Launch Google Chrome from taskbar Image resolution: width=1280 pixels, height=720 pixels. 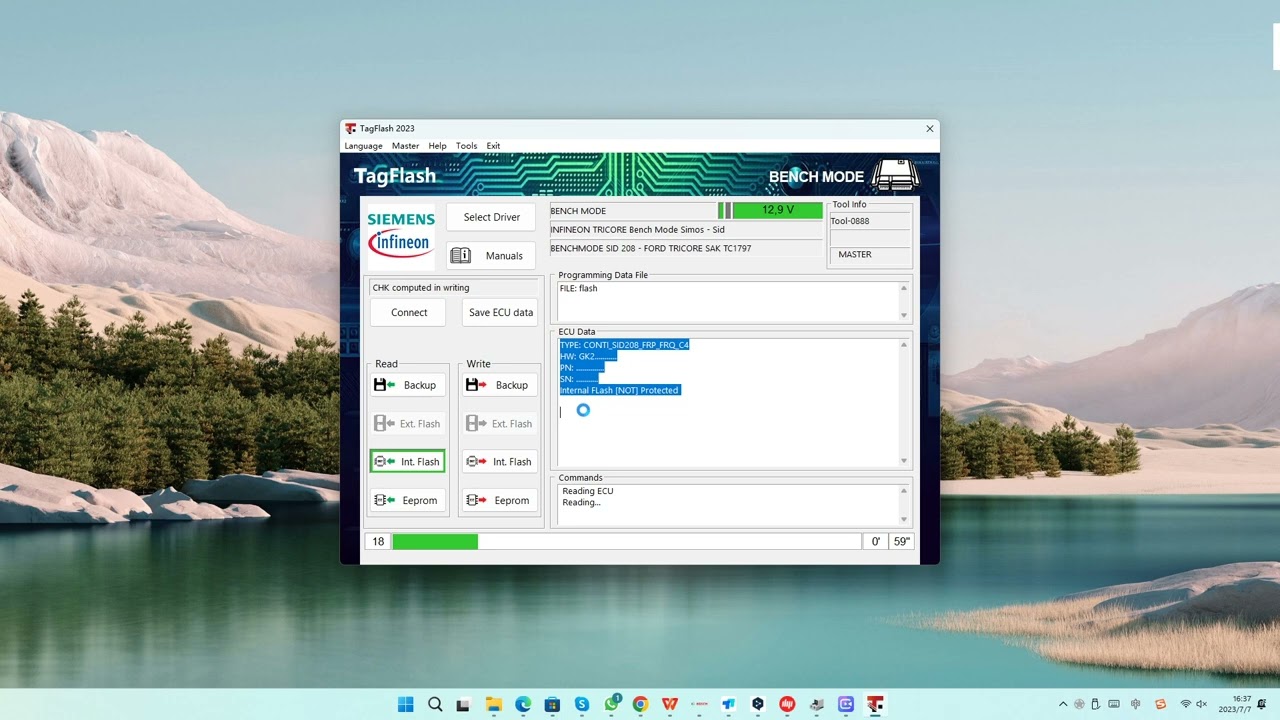click(640, 704)
